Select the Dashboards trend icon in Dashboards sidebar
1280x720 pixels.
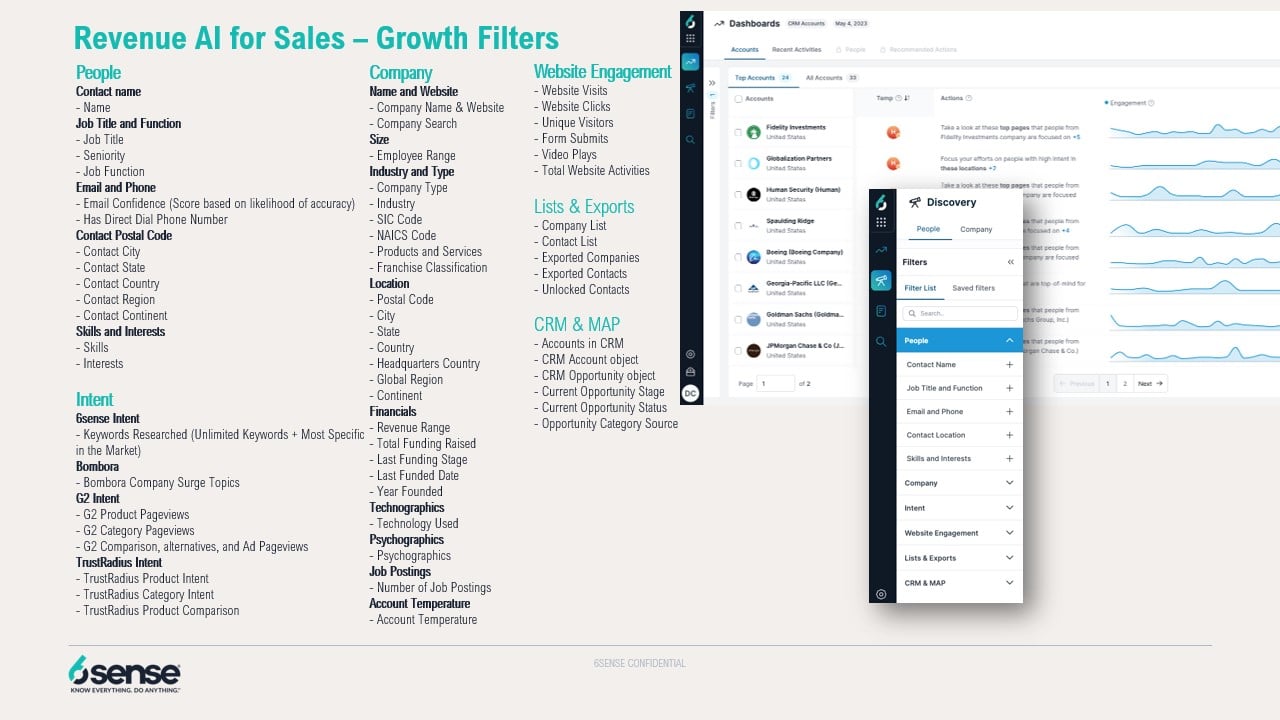click(x=690, y=62)
